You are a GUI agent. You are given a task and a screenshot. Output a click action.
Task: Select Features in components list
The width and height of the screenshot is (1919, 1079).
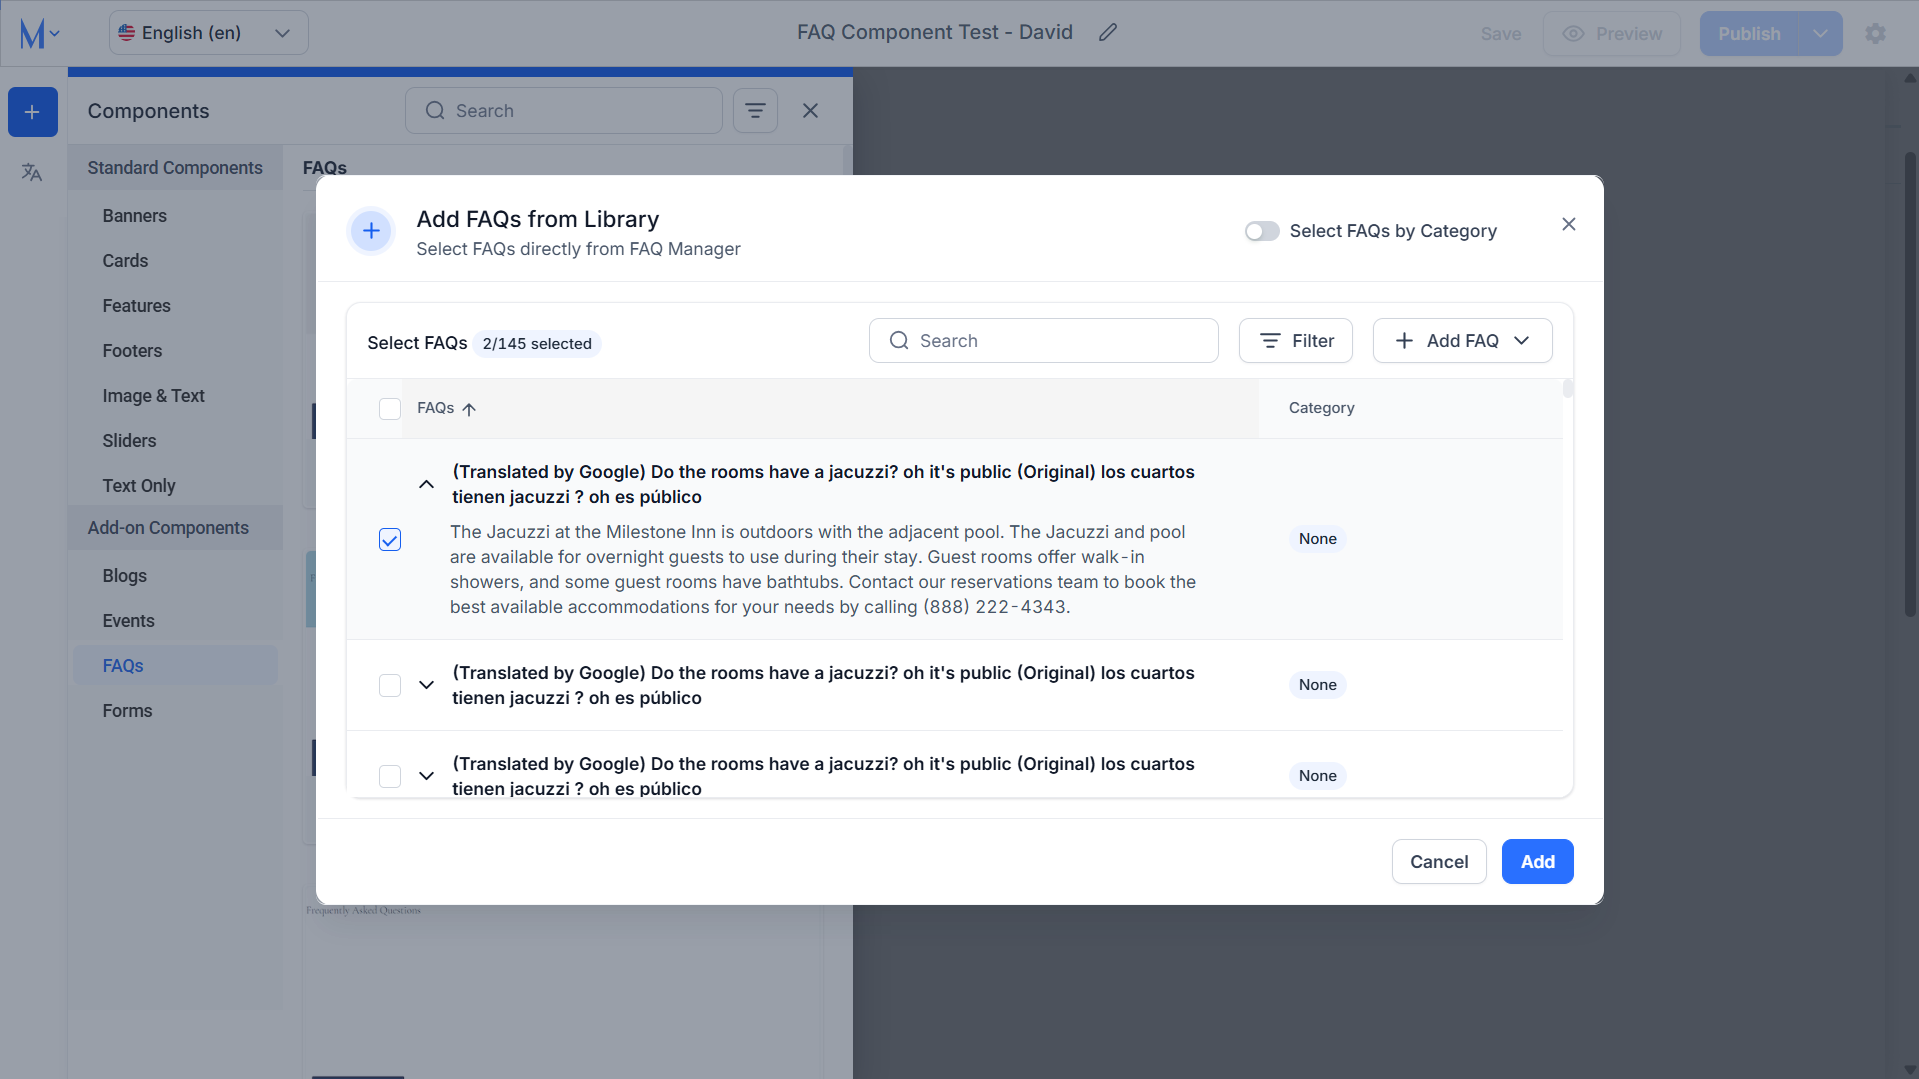click(136, 306)
